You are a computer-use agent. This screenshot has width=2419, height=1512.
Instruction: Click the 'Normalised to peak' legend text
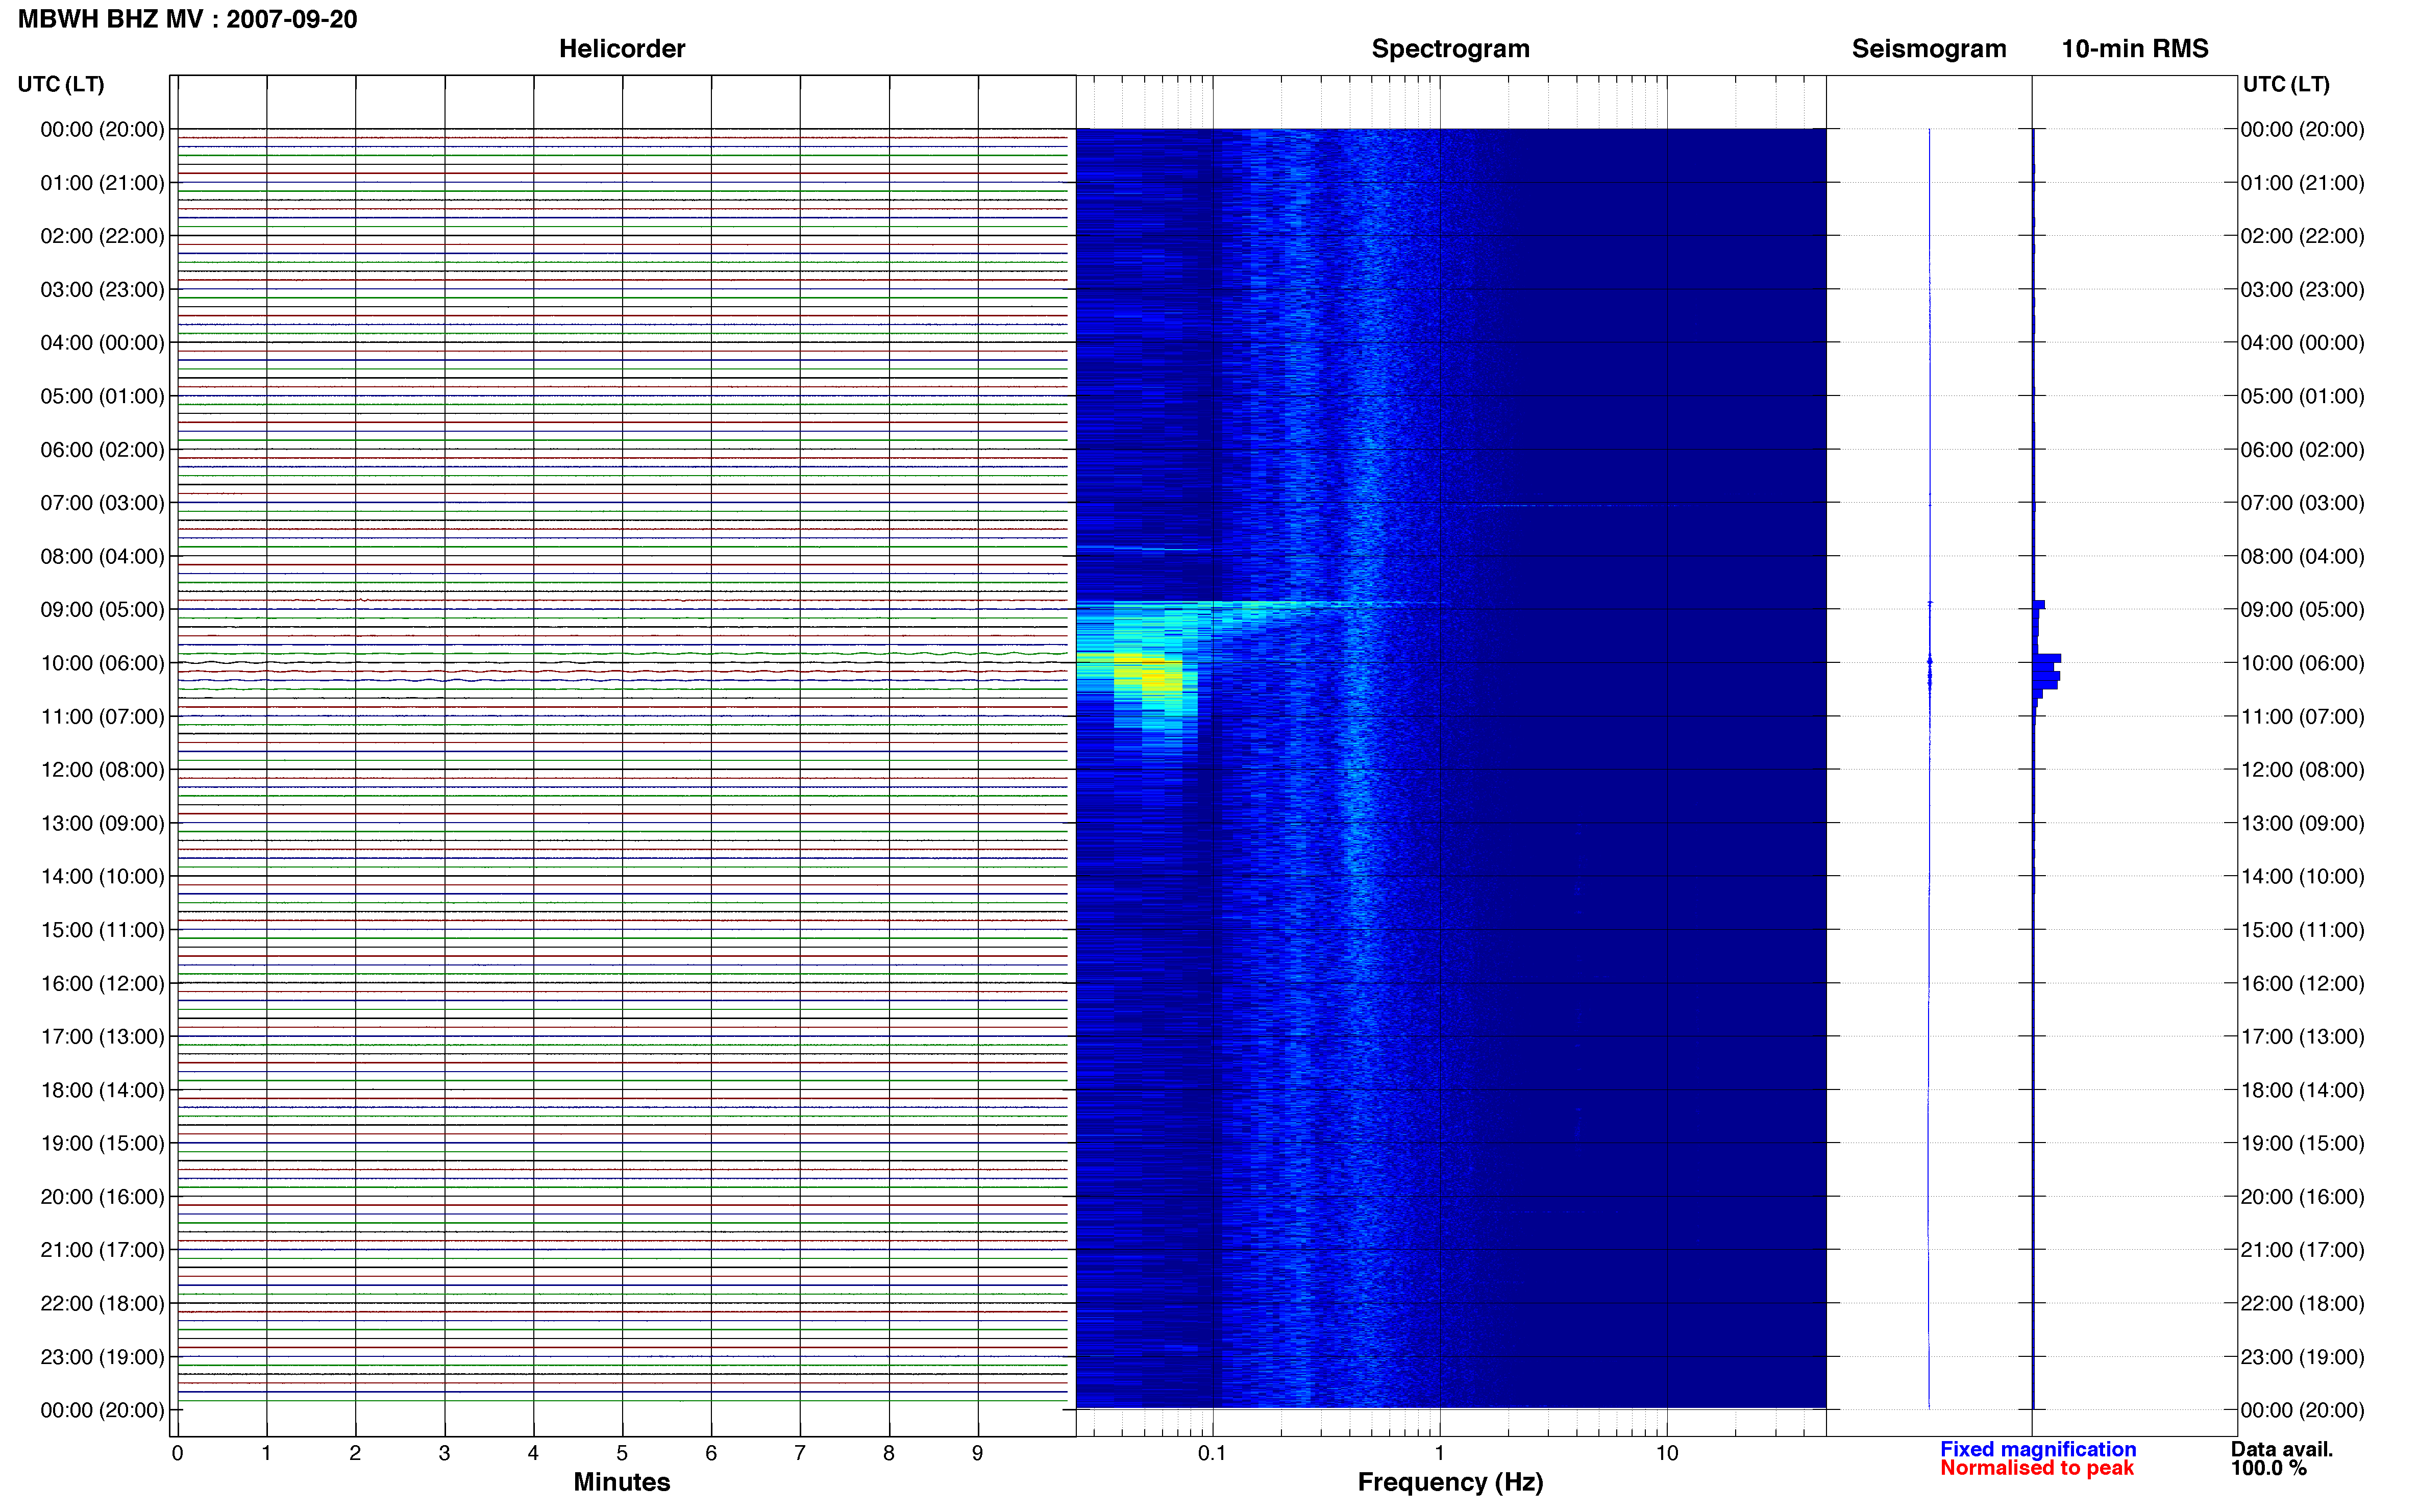[x=2036, y=1468]
